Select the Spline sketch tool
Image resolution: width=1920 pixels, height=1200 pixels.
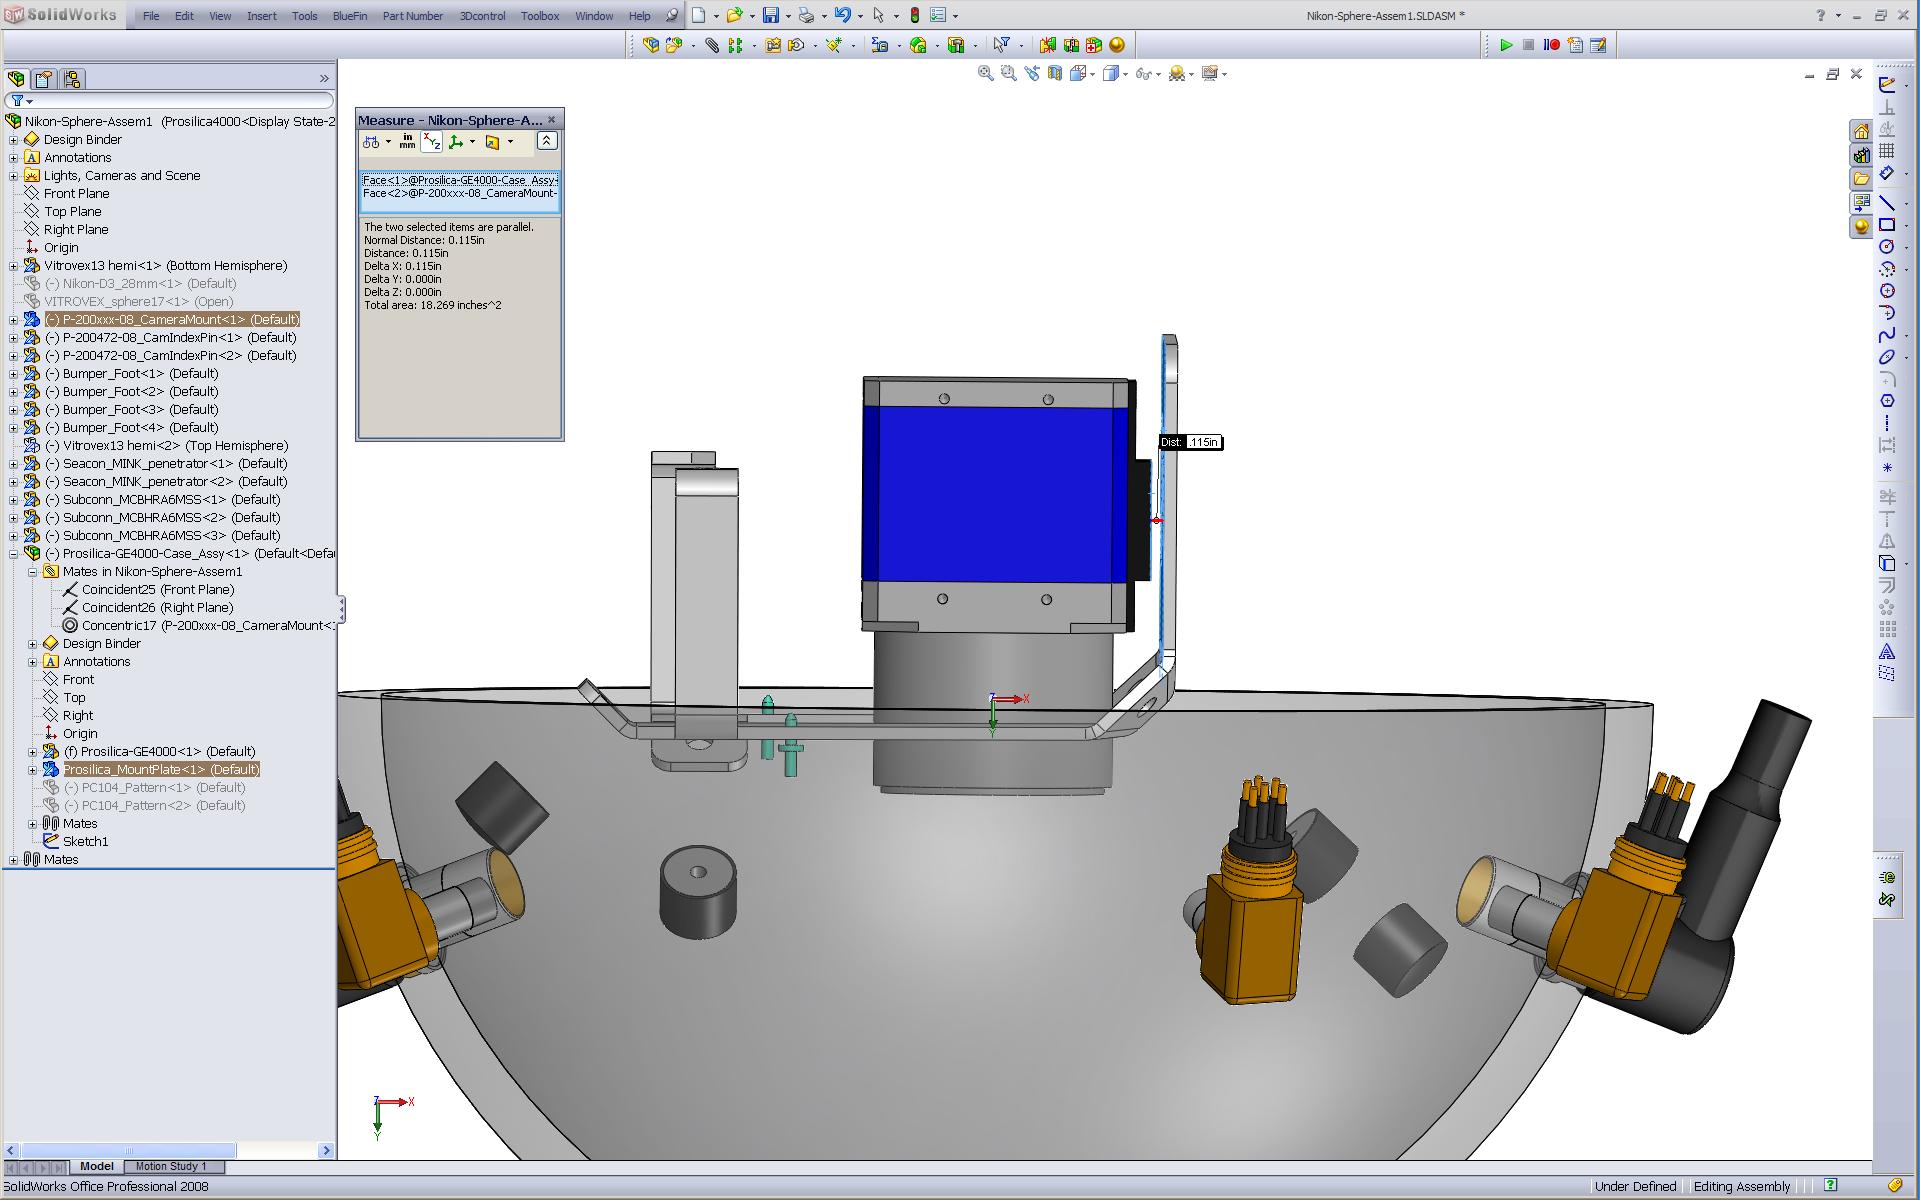pos(1887,335)
